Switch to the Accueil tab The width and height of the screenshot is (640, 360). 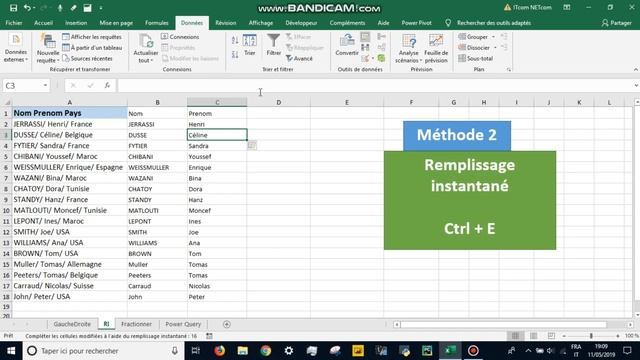point(43,23)
